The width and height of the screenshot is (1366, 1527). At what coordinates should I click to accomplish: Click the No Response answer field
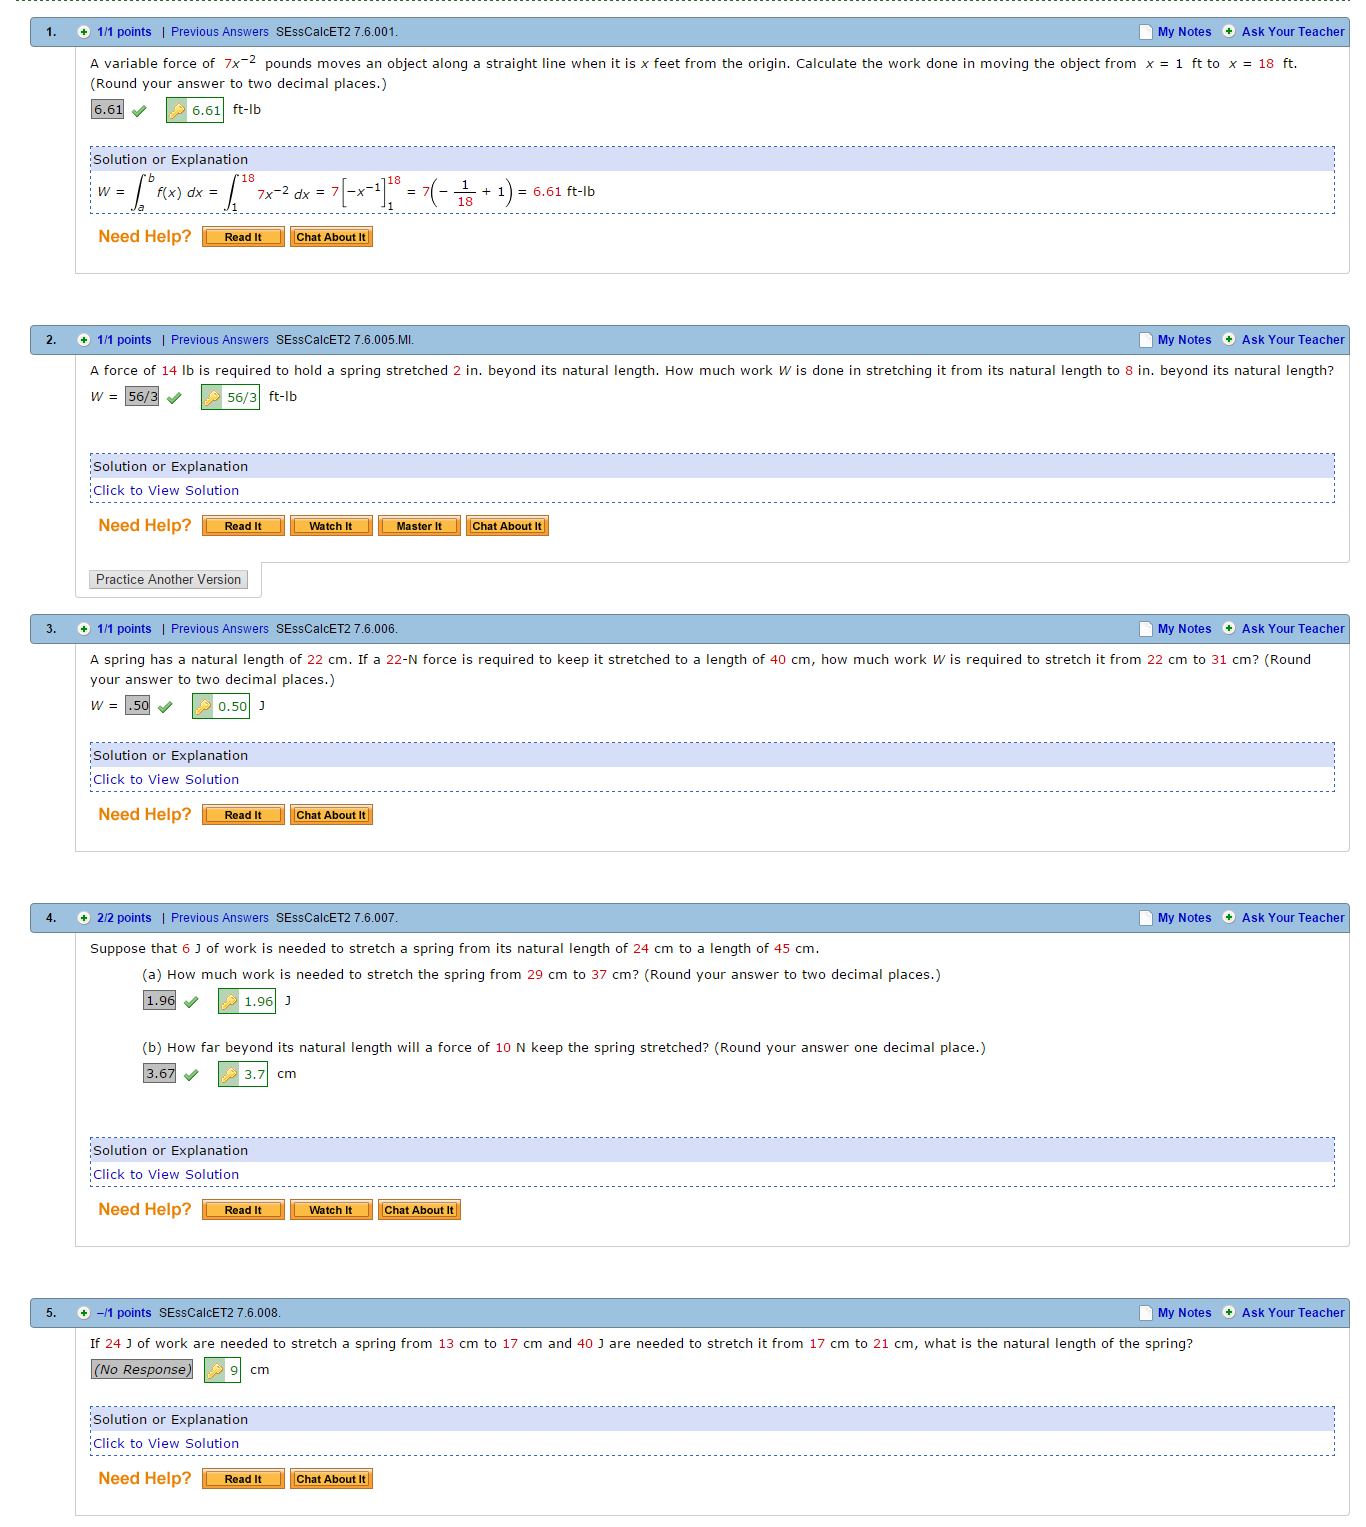141,1370
